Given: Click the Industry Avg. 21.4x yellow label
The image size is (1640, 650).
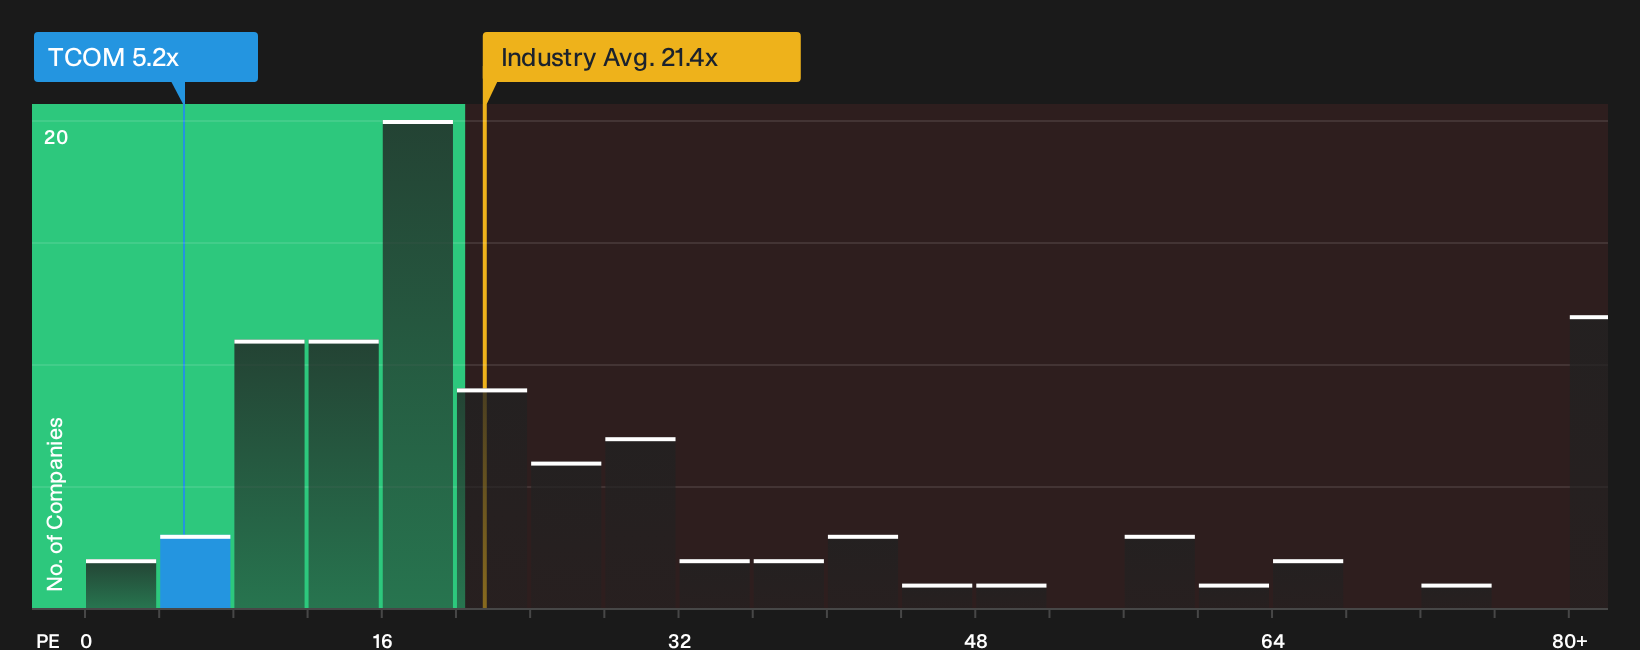Looking at the screenshot, I should (x=641, y=57).
